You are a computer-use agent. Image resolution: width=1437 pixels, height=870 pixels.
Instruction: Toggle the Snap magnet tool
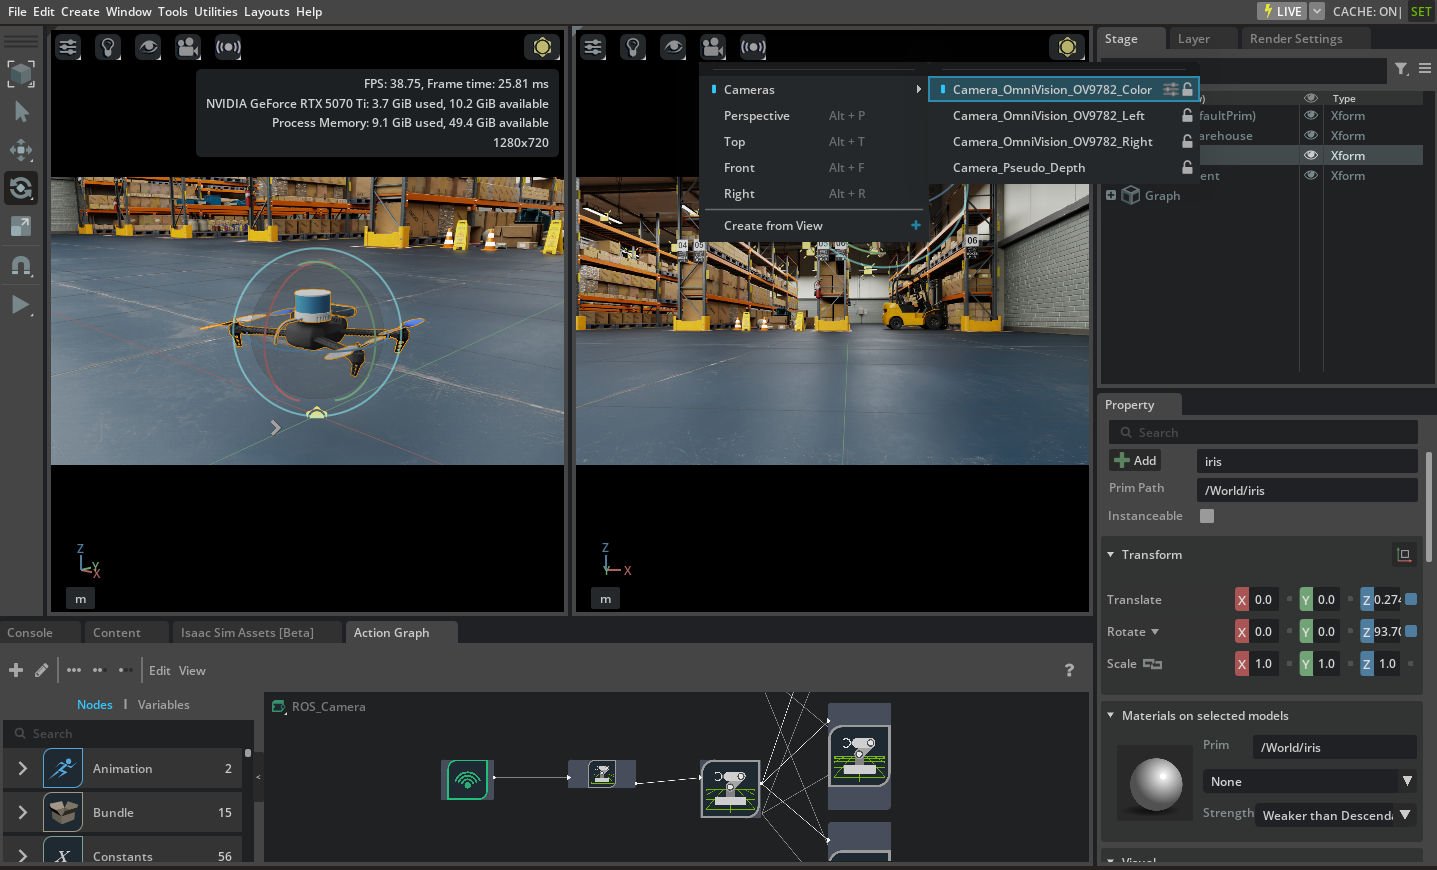(21, 266)
